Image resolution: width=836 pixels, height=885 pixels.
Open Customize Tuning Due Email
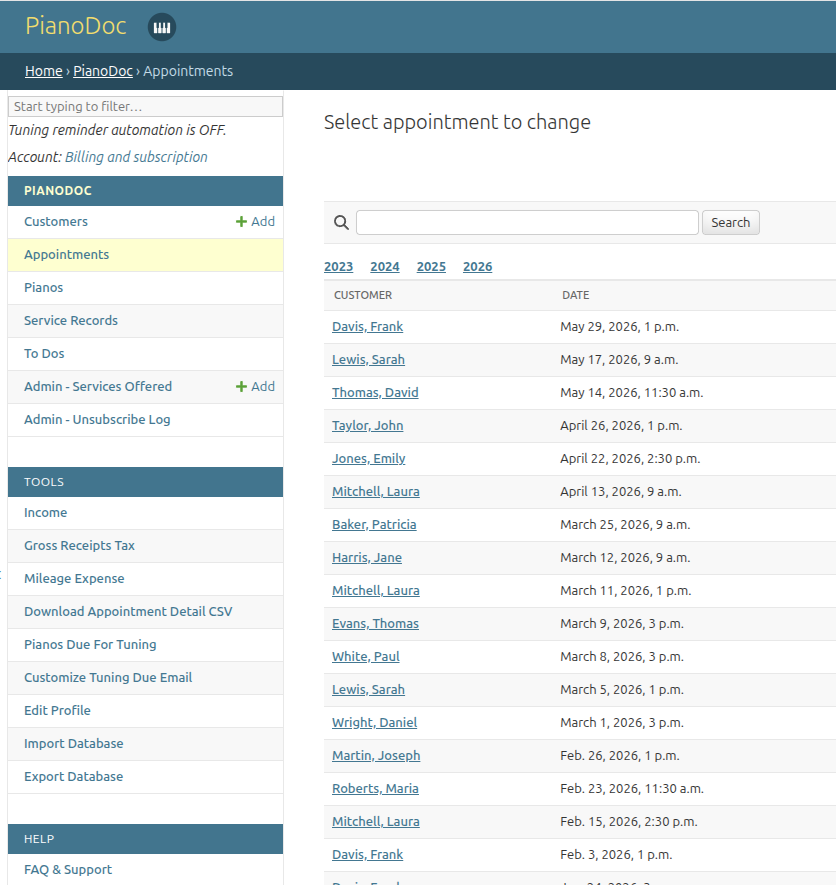coord(108,678)
